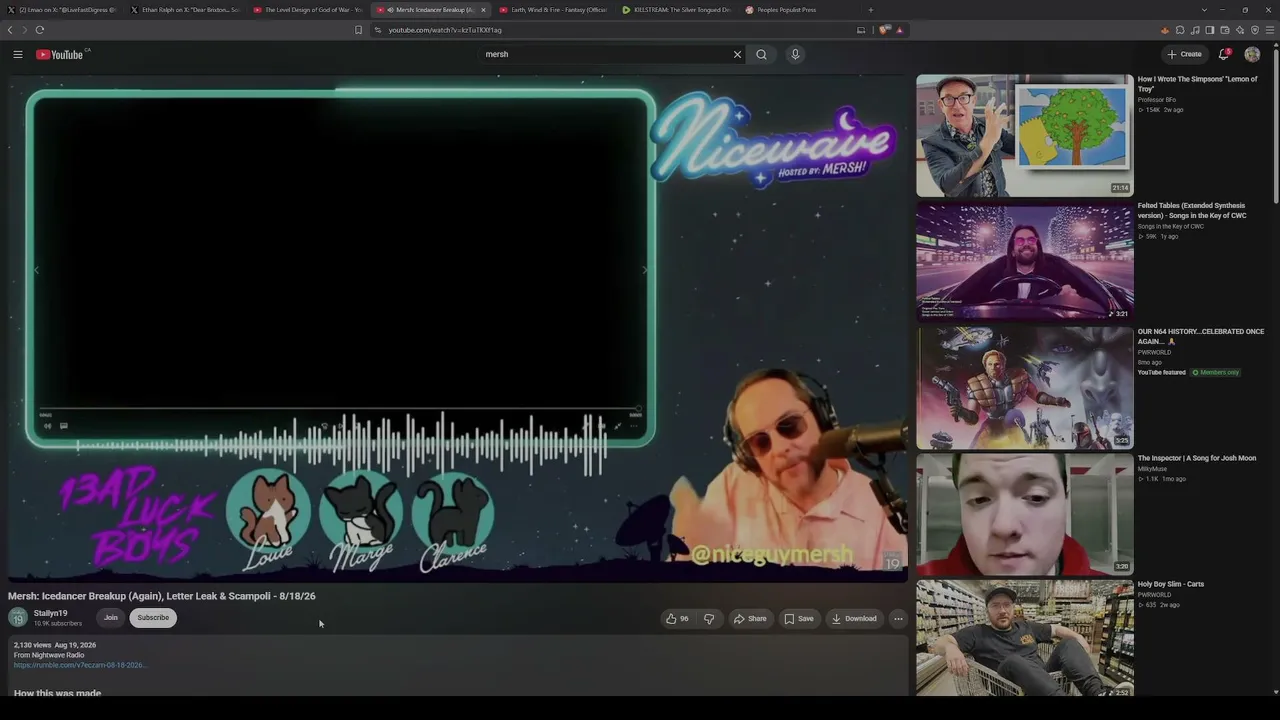Open the YouTube guide hamburger menu
The image size is (1280, 720).
[18, 54]
